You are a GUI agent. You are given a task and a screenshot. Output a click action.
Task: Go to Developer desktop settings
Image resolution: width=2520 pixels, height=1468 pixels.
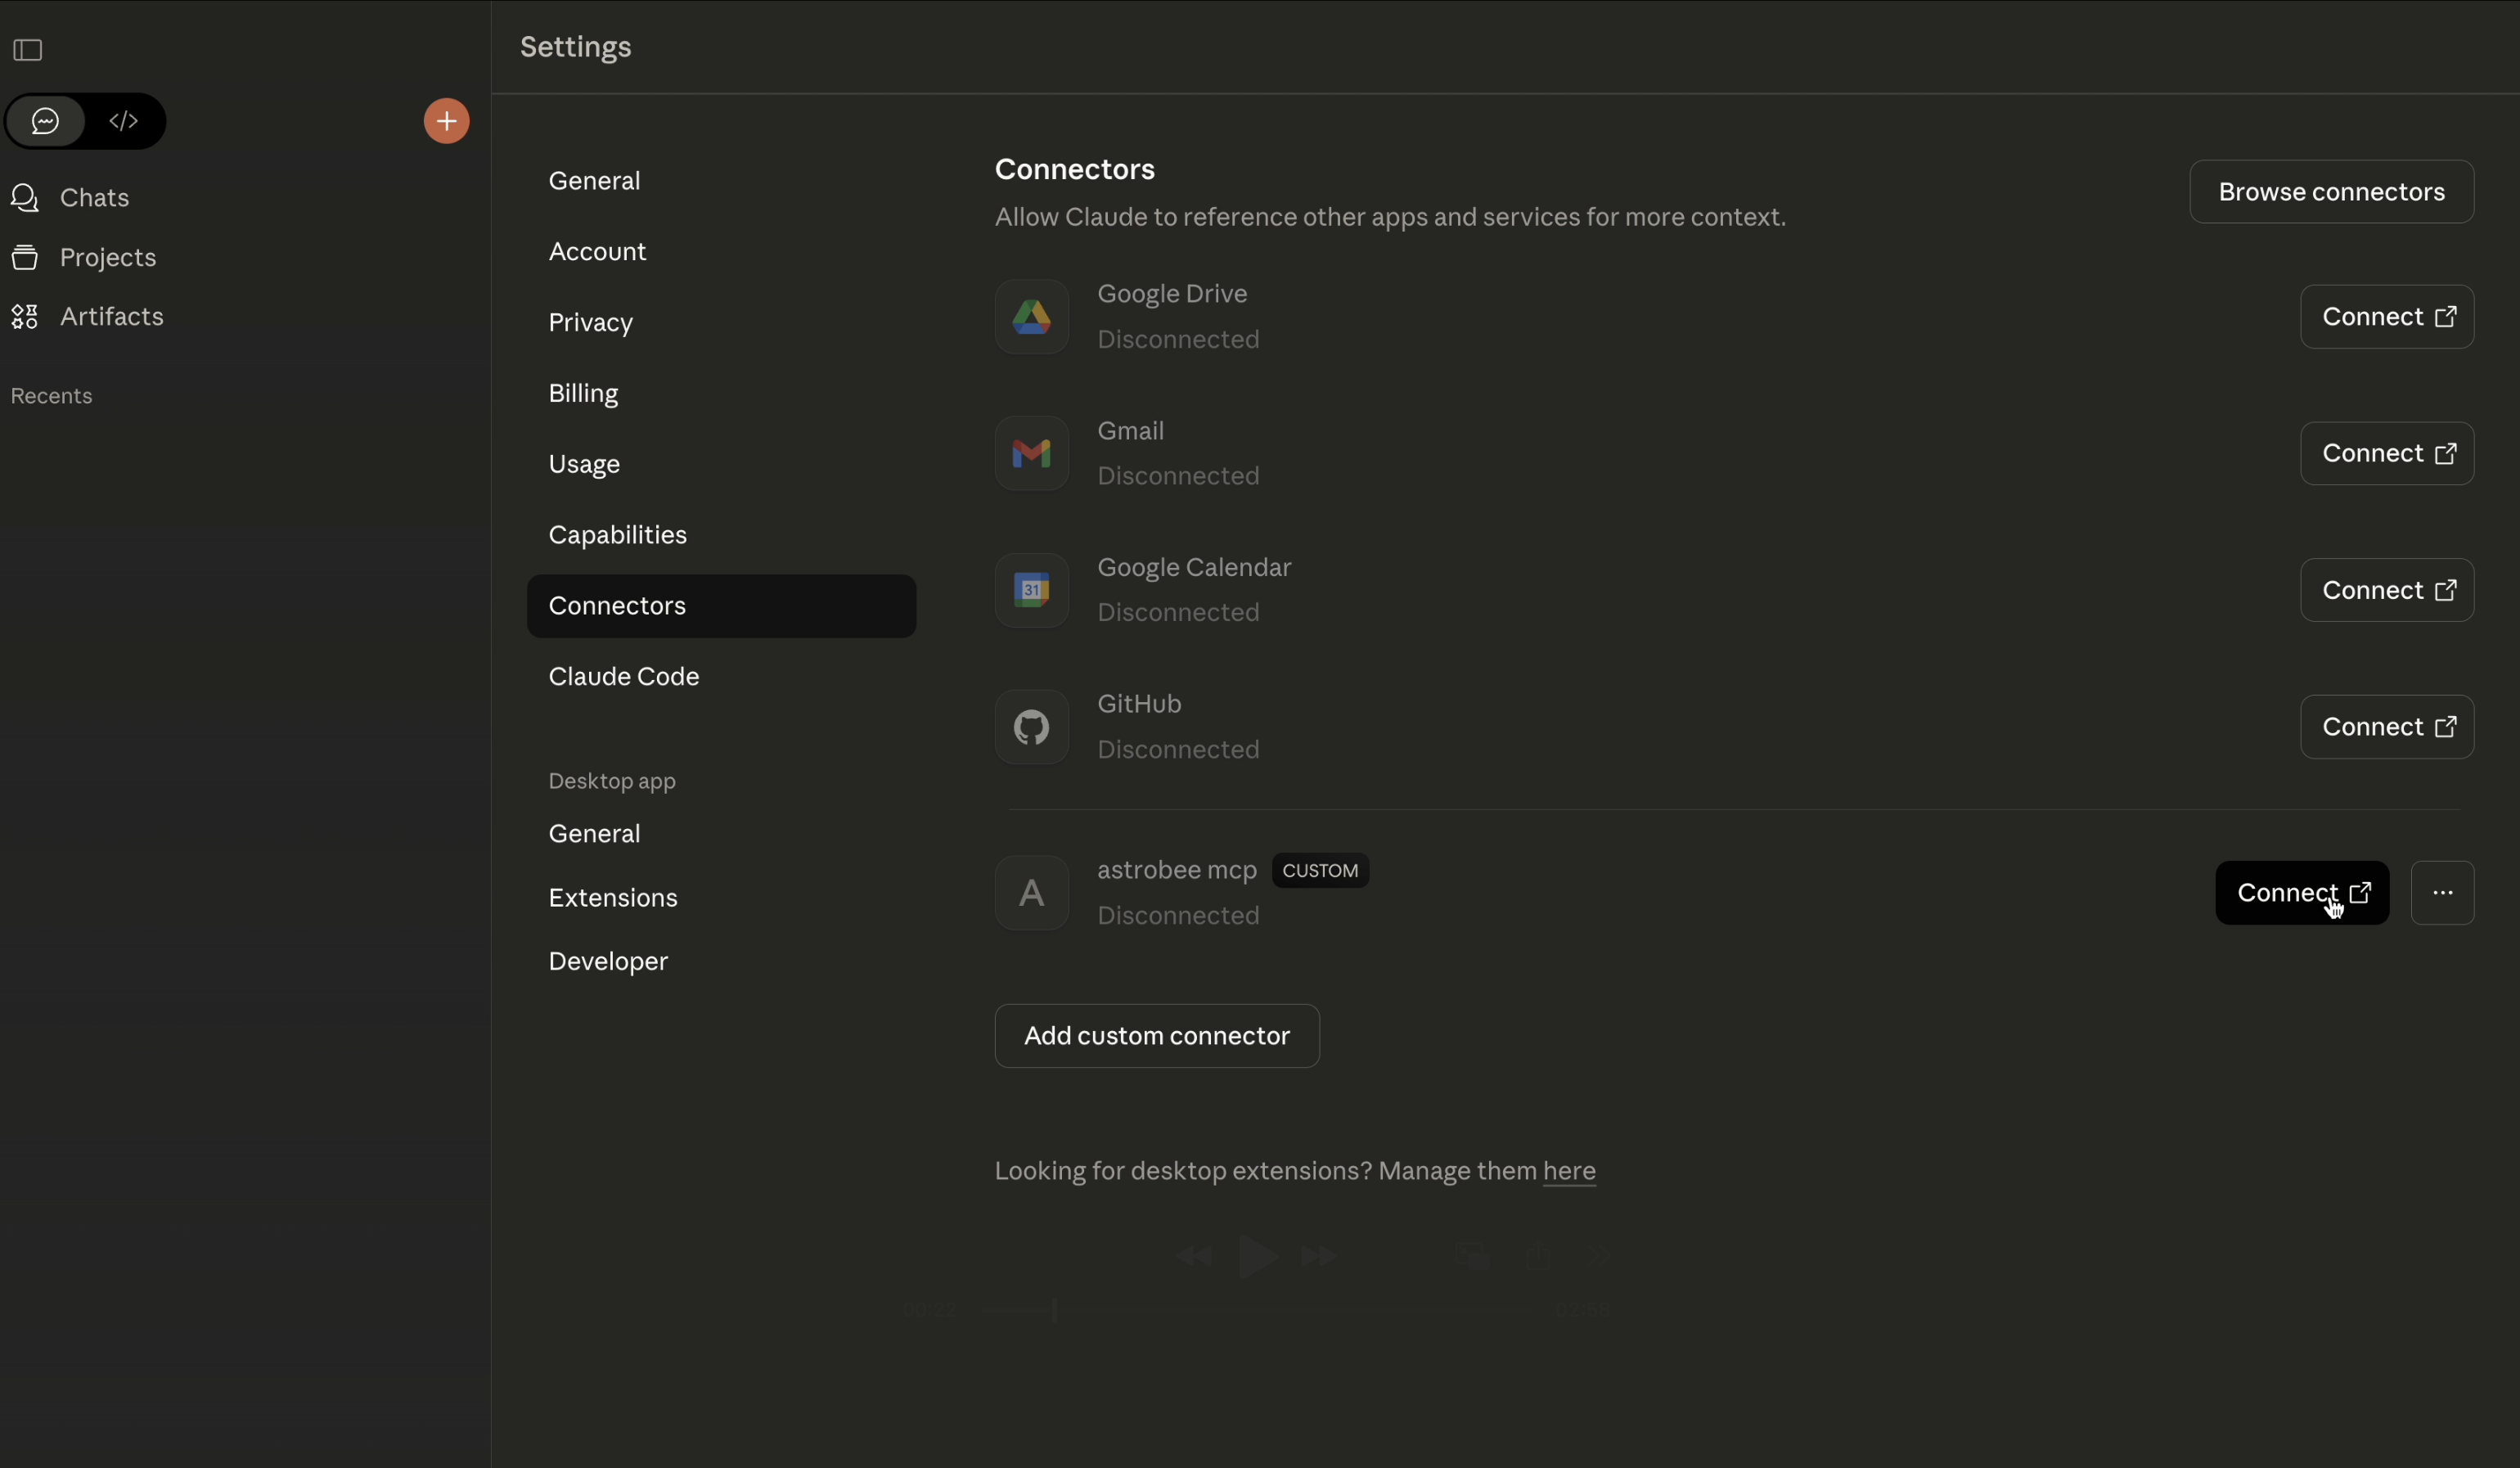point(607,961)
